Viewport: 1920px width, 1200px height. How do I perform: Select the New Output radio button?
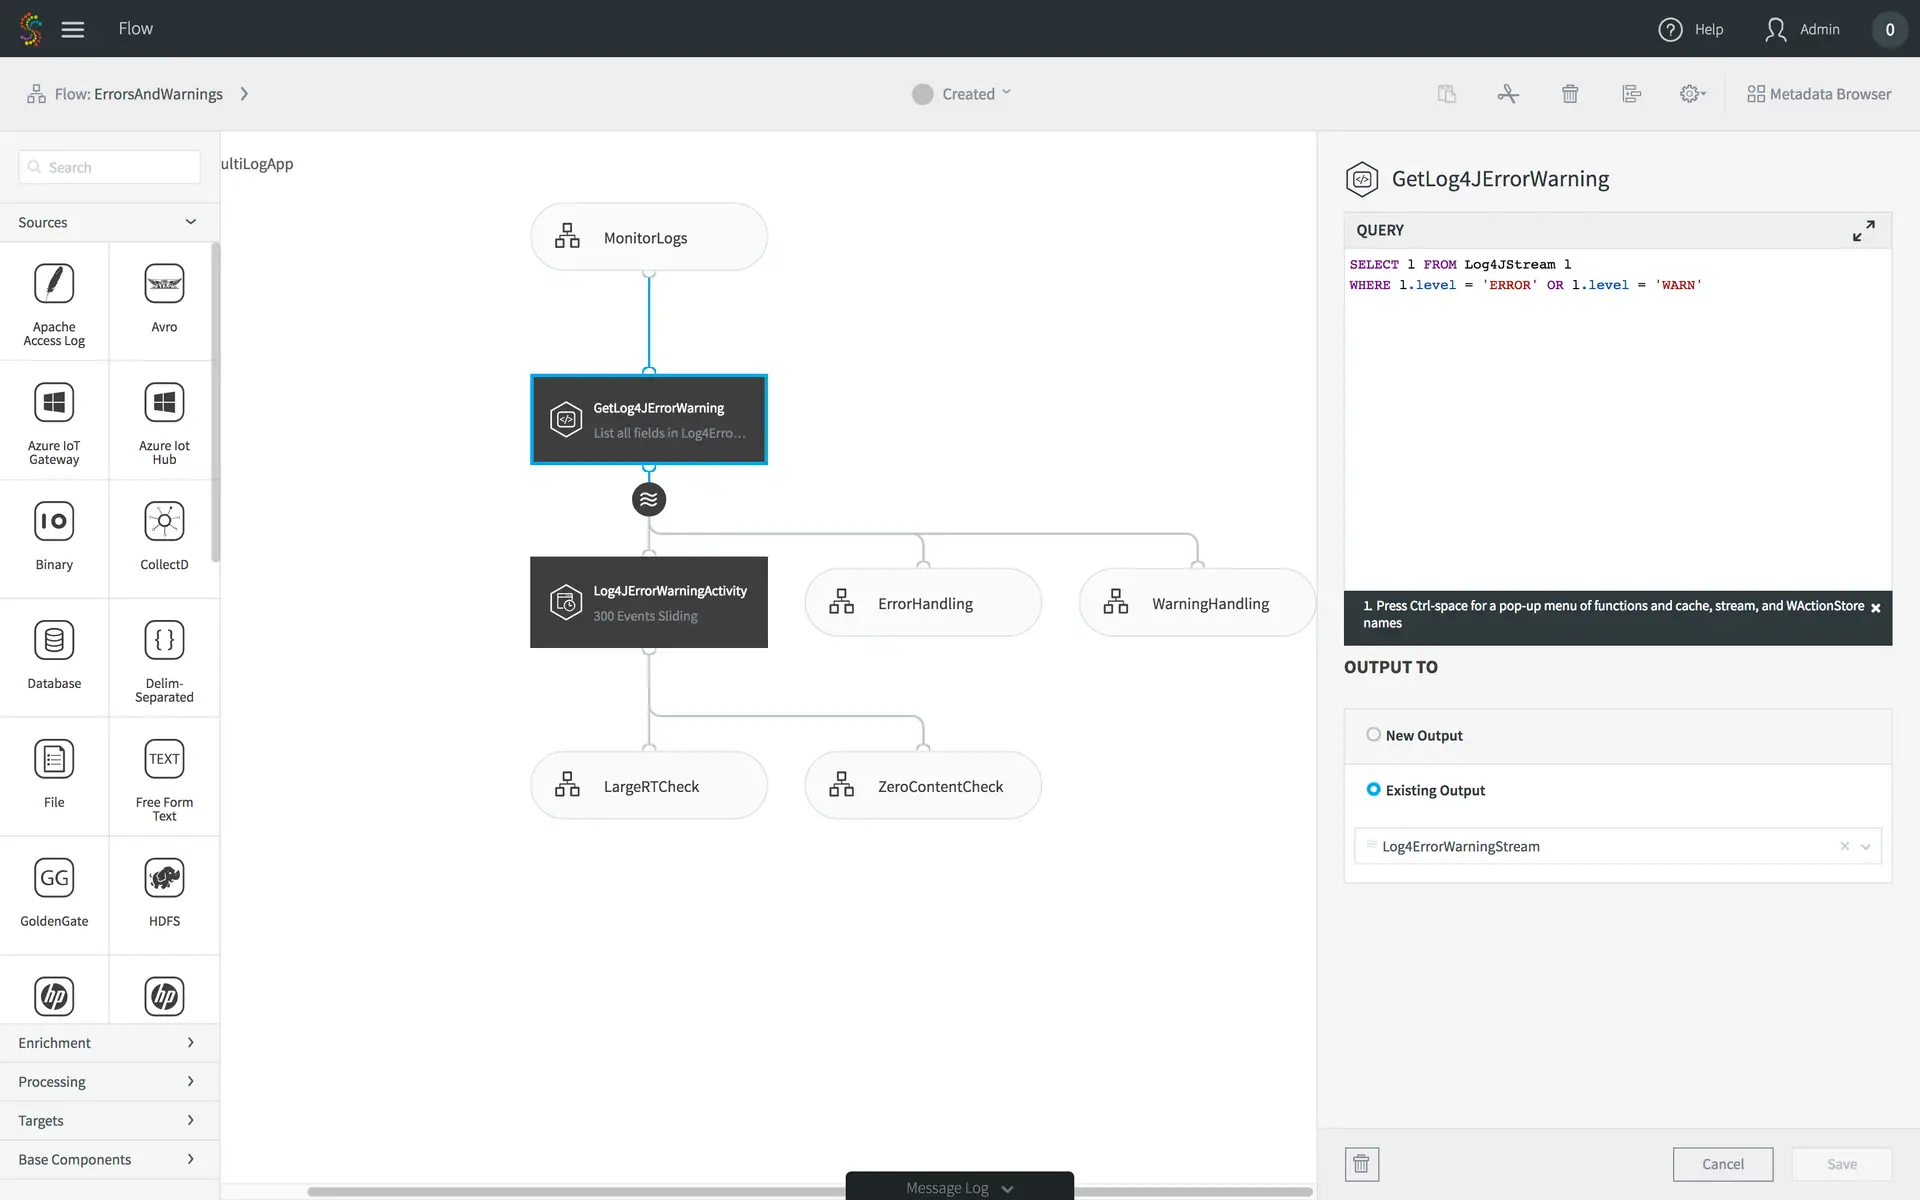pyautogui.click(x=1373, y=735)
